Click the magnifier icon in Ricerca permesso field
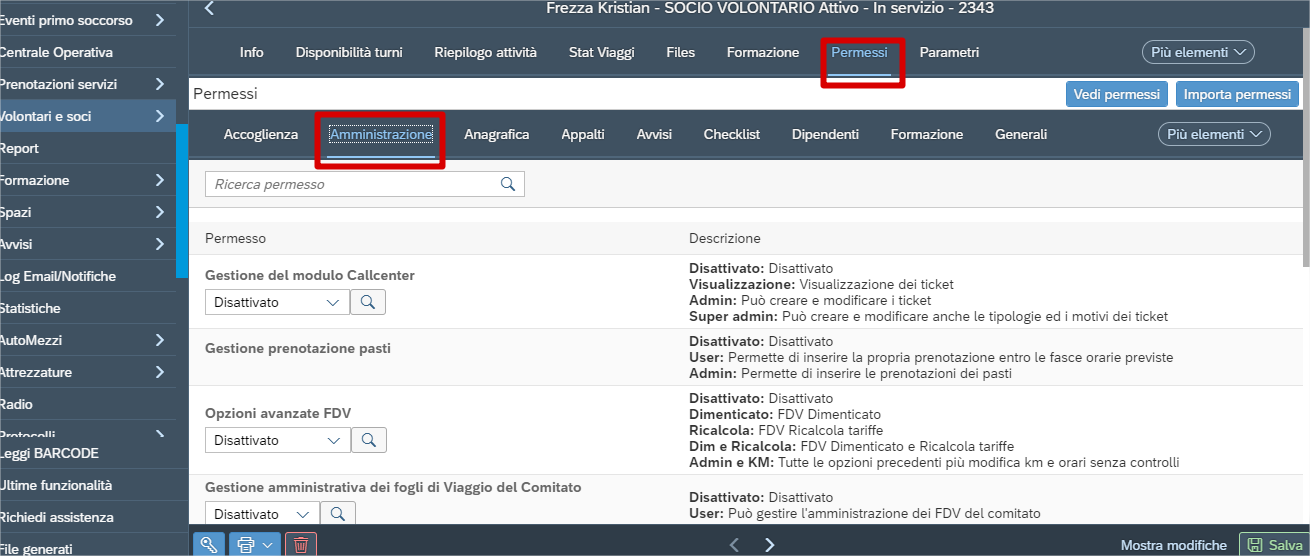This screenshot has height=556, width=1310. pos(508,184)
